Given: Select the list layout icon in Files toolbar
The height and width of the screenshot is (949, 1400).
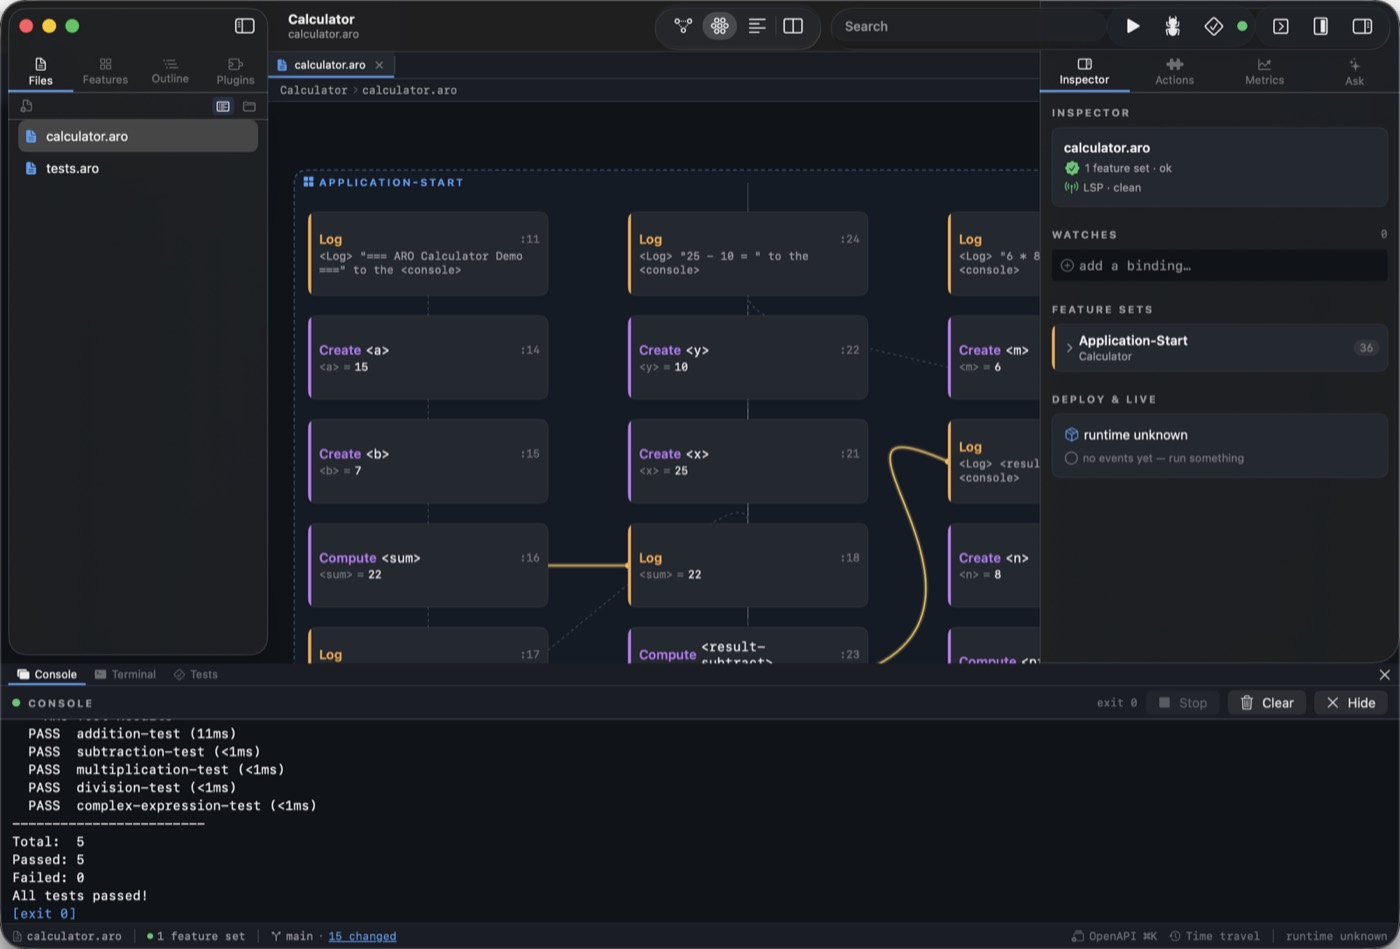Looking at the screenshot, I should coord(223,106).
